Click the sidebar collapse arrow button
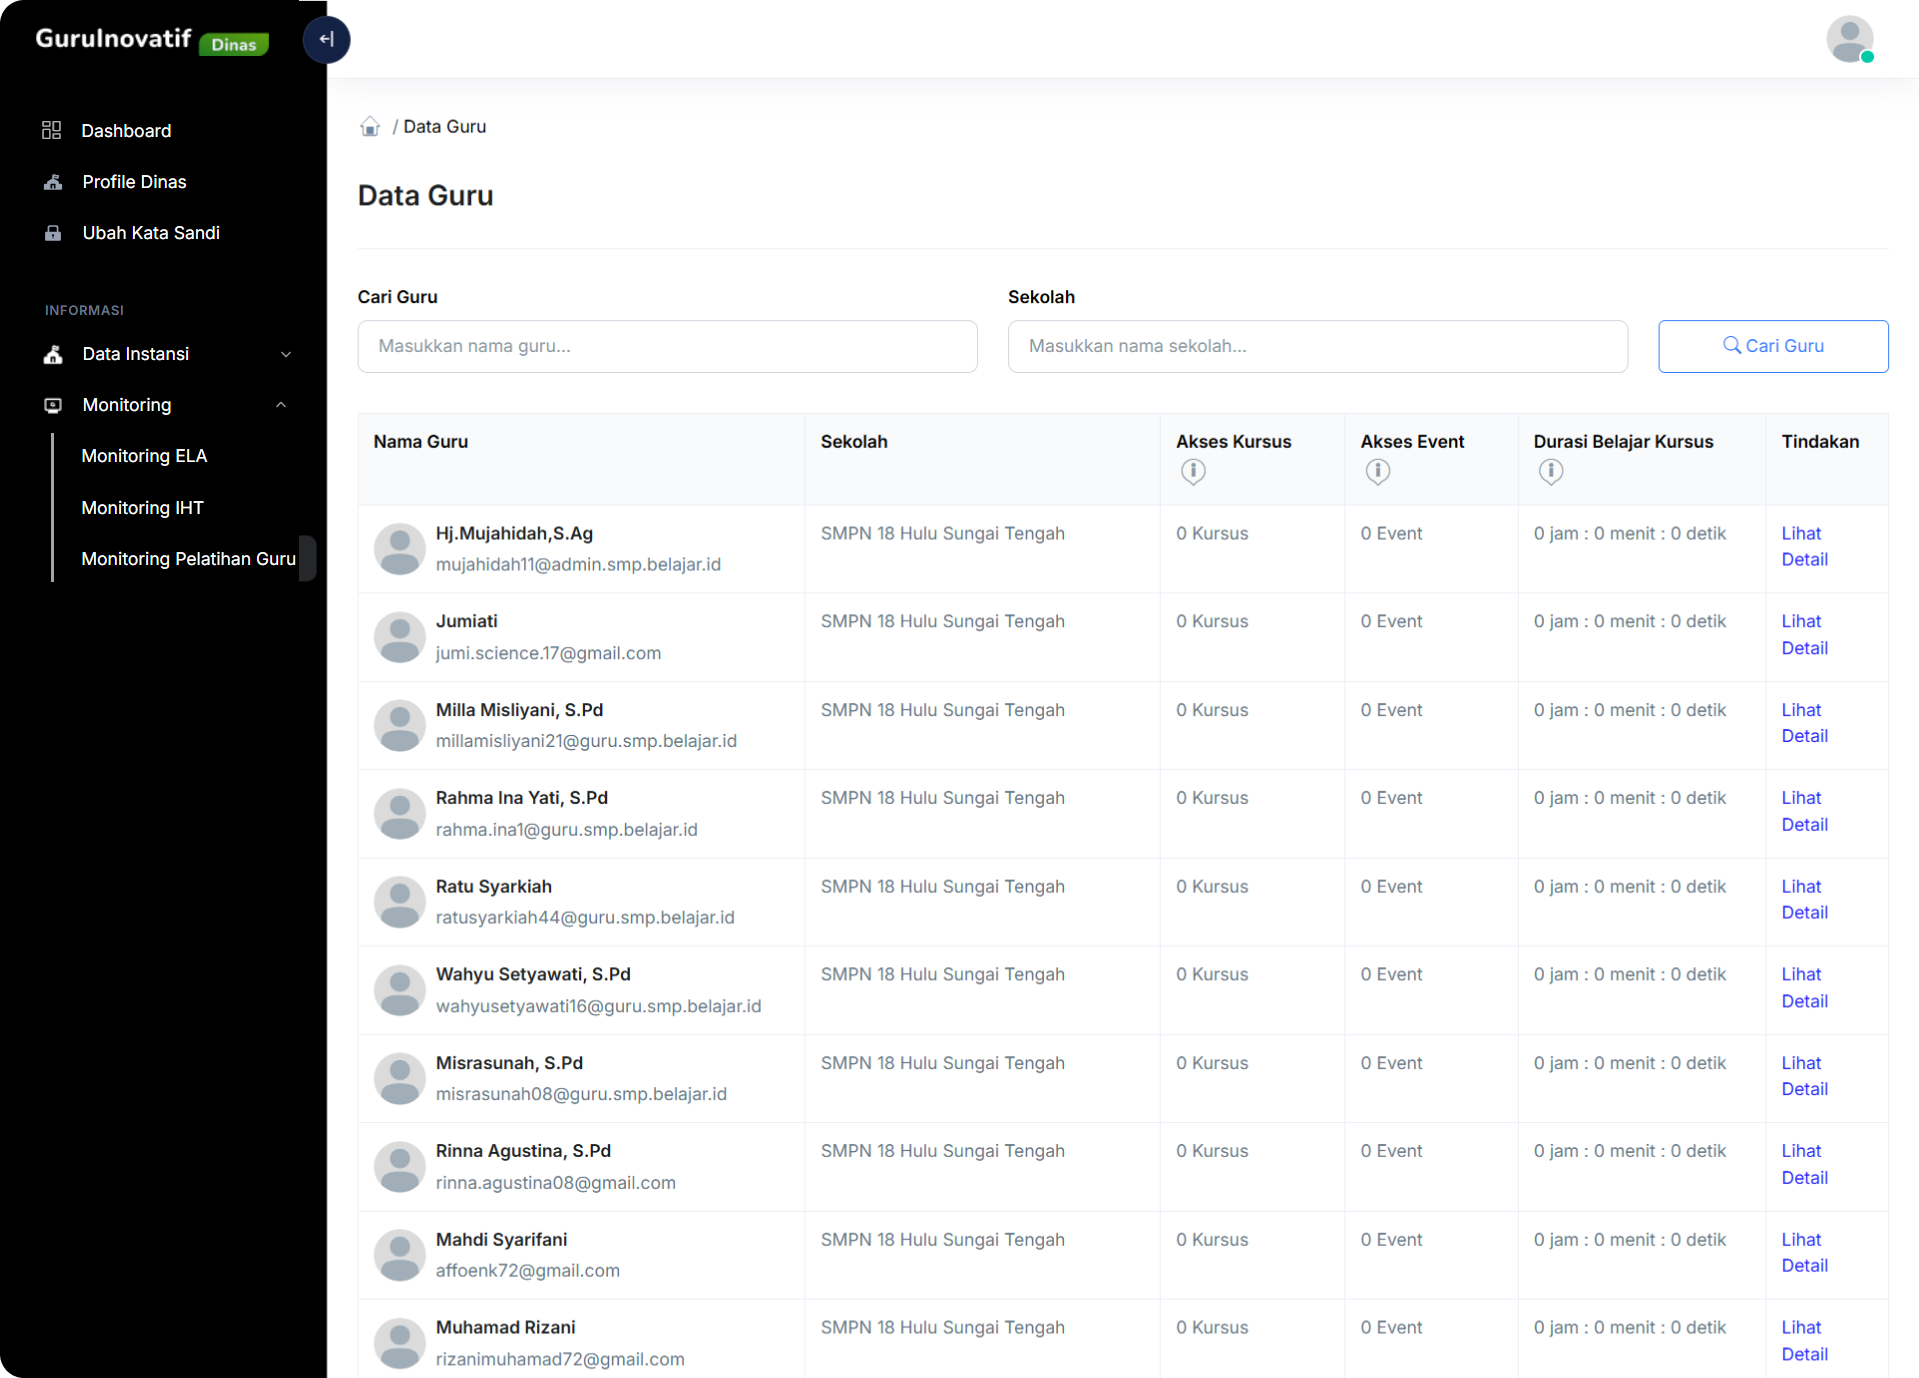The height and width of the screenshot is (1378, 1919). coord(326,40)
